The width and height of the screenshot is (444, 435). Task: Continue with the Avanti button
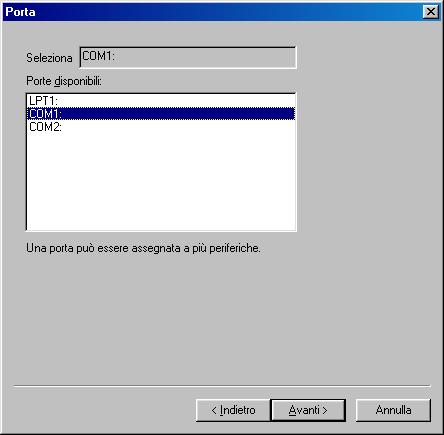308,410
